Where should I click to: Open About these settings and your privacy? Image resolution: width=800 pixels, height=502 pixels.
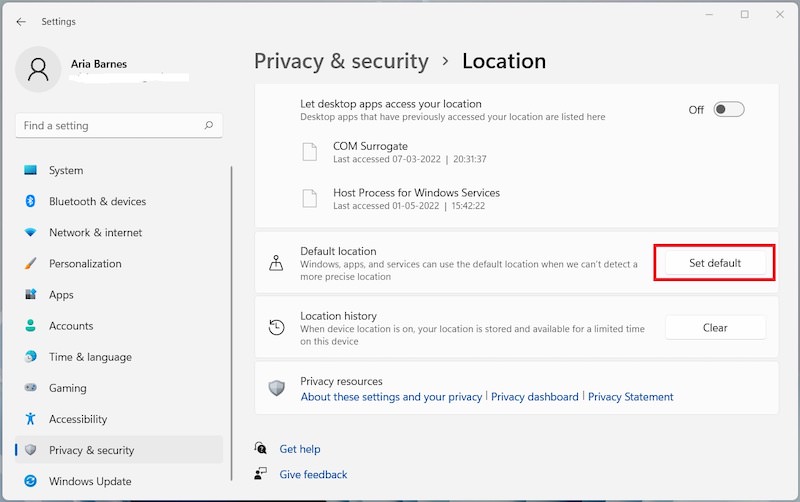point(391,396)
